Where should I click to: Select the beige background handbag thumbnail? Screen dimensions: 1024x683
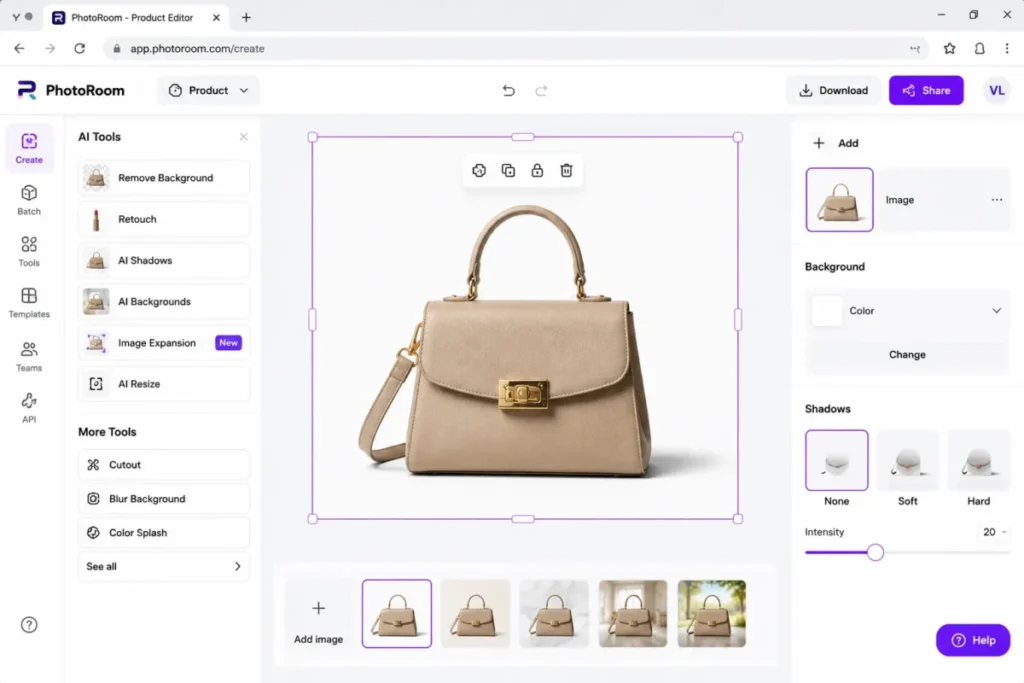tap(475, 613)
